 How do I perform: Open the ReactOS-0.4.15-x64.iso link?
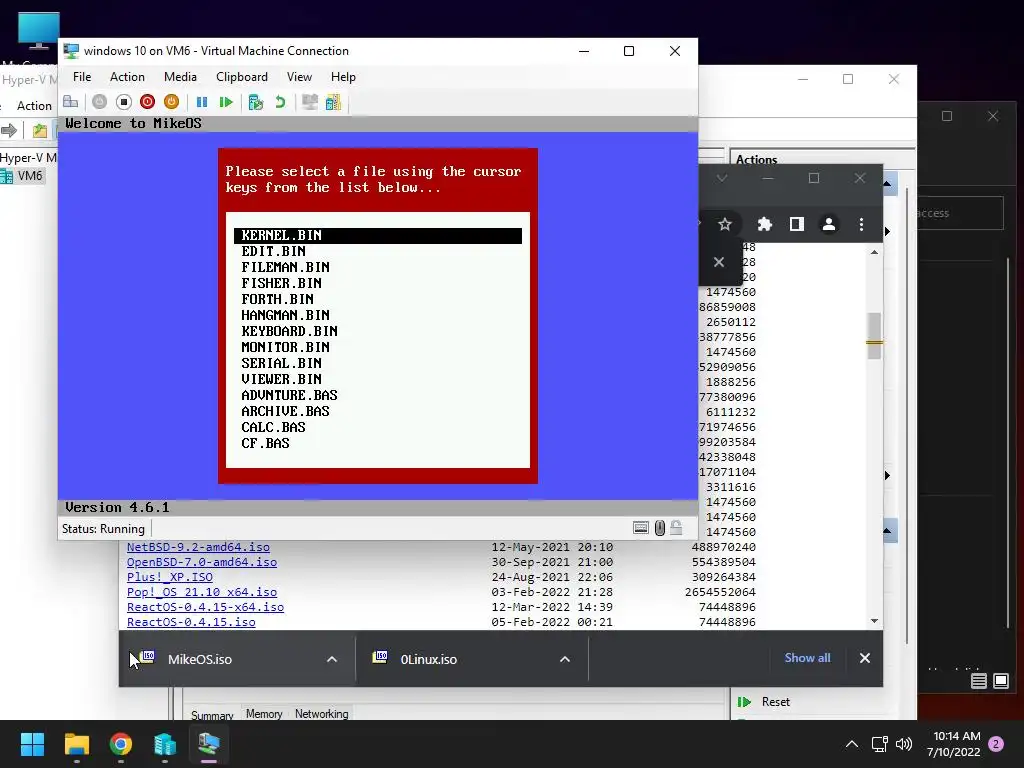pos(205,607)
